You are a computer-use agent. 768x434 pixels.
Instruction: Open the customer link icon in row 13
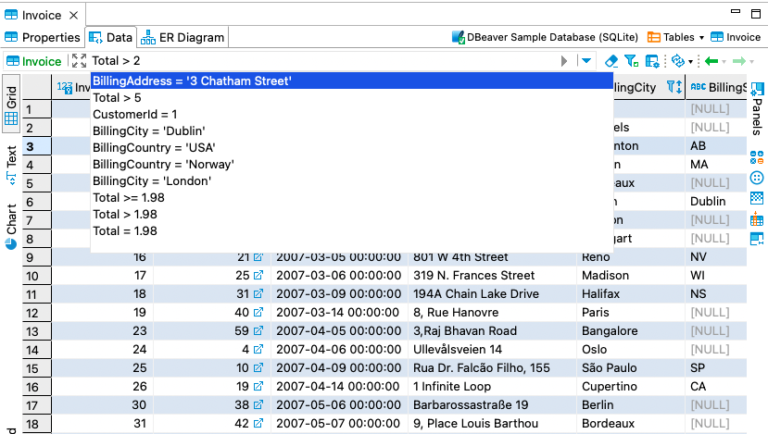(x=258, y=331)
